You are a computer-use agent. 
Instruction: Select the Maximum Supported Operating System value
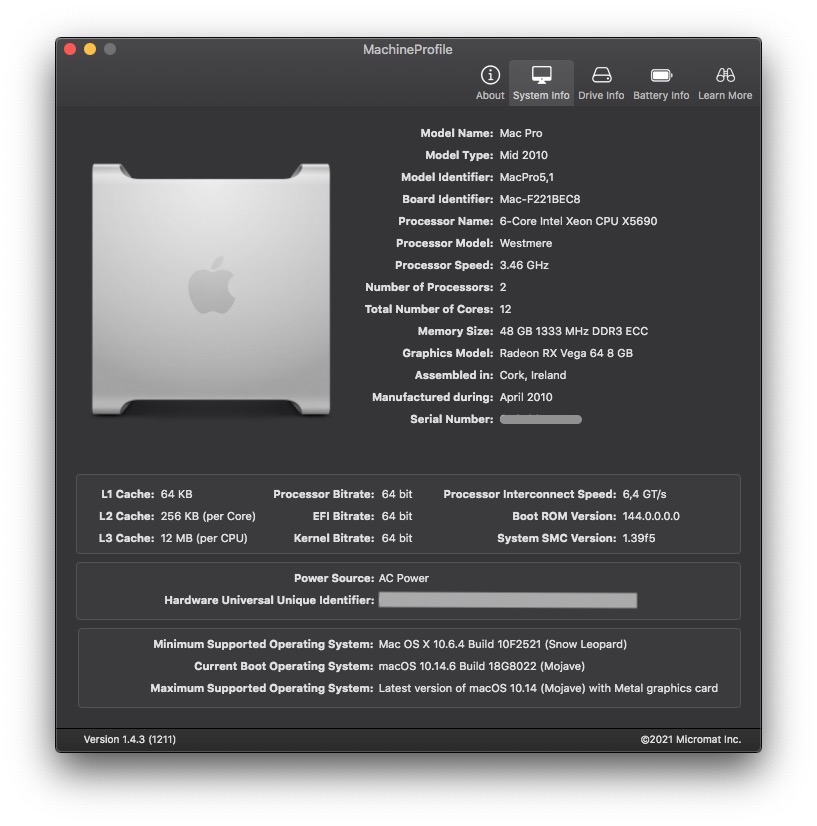[x=548, y=689]
